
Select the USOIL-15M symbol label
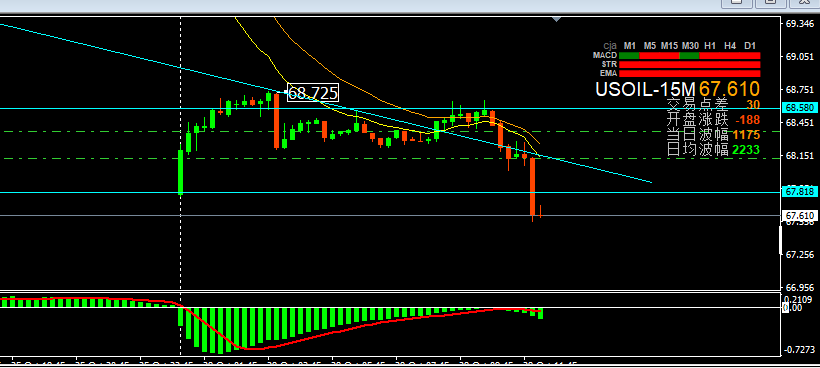pos(645,89)
